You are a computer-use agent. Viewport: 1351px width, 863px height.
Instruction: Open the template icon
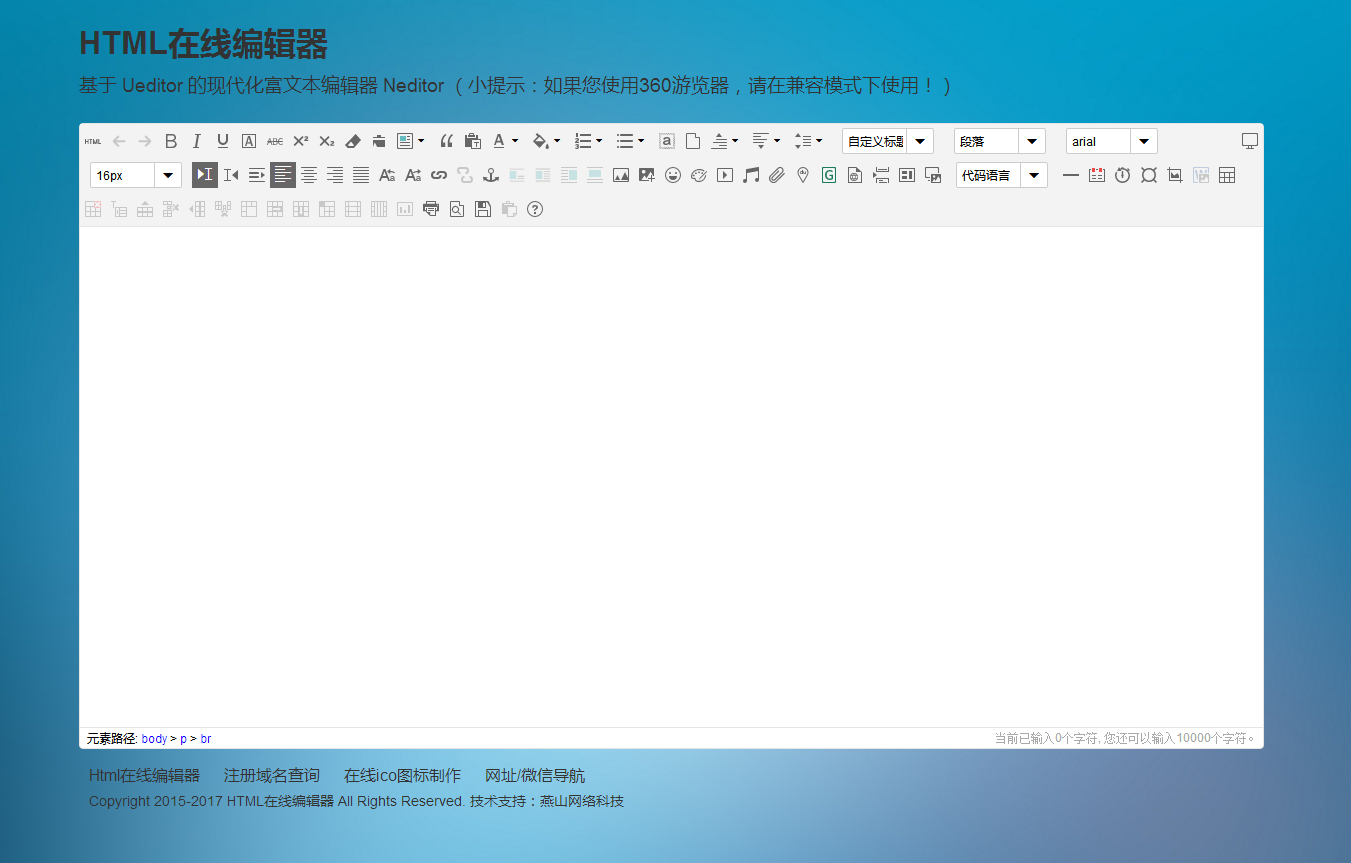point(907,175)
